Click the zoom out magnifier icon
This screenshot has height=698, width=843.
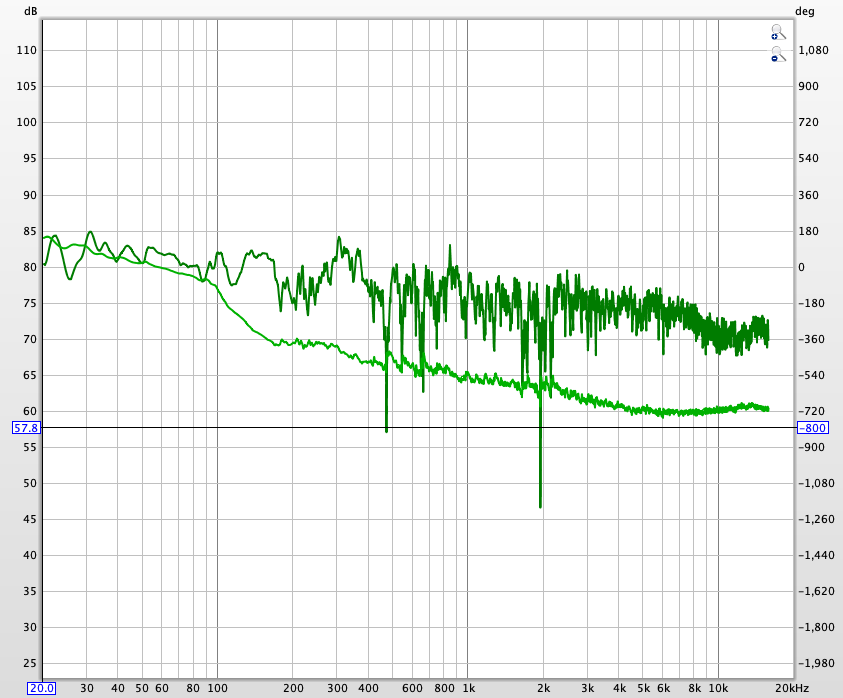point(778,54)
